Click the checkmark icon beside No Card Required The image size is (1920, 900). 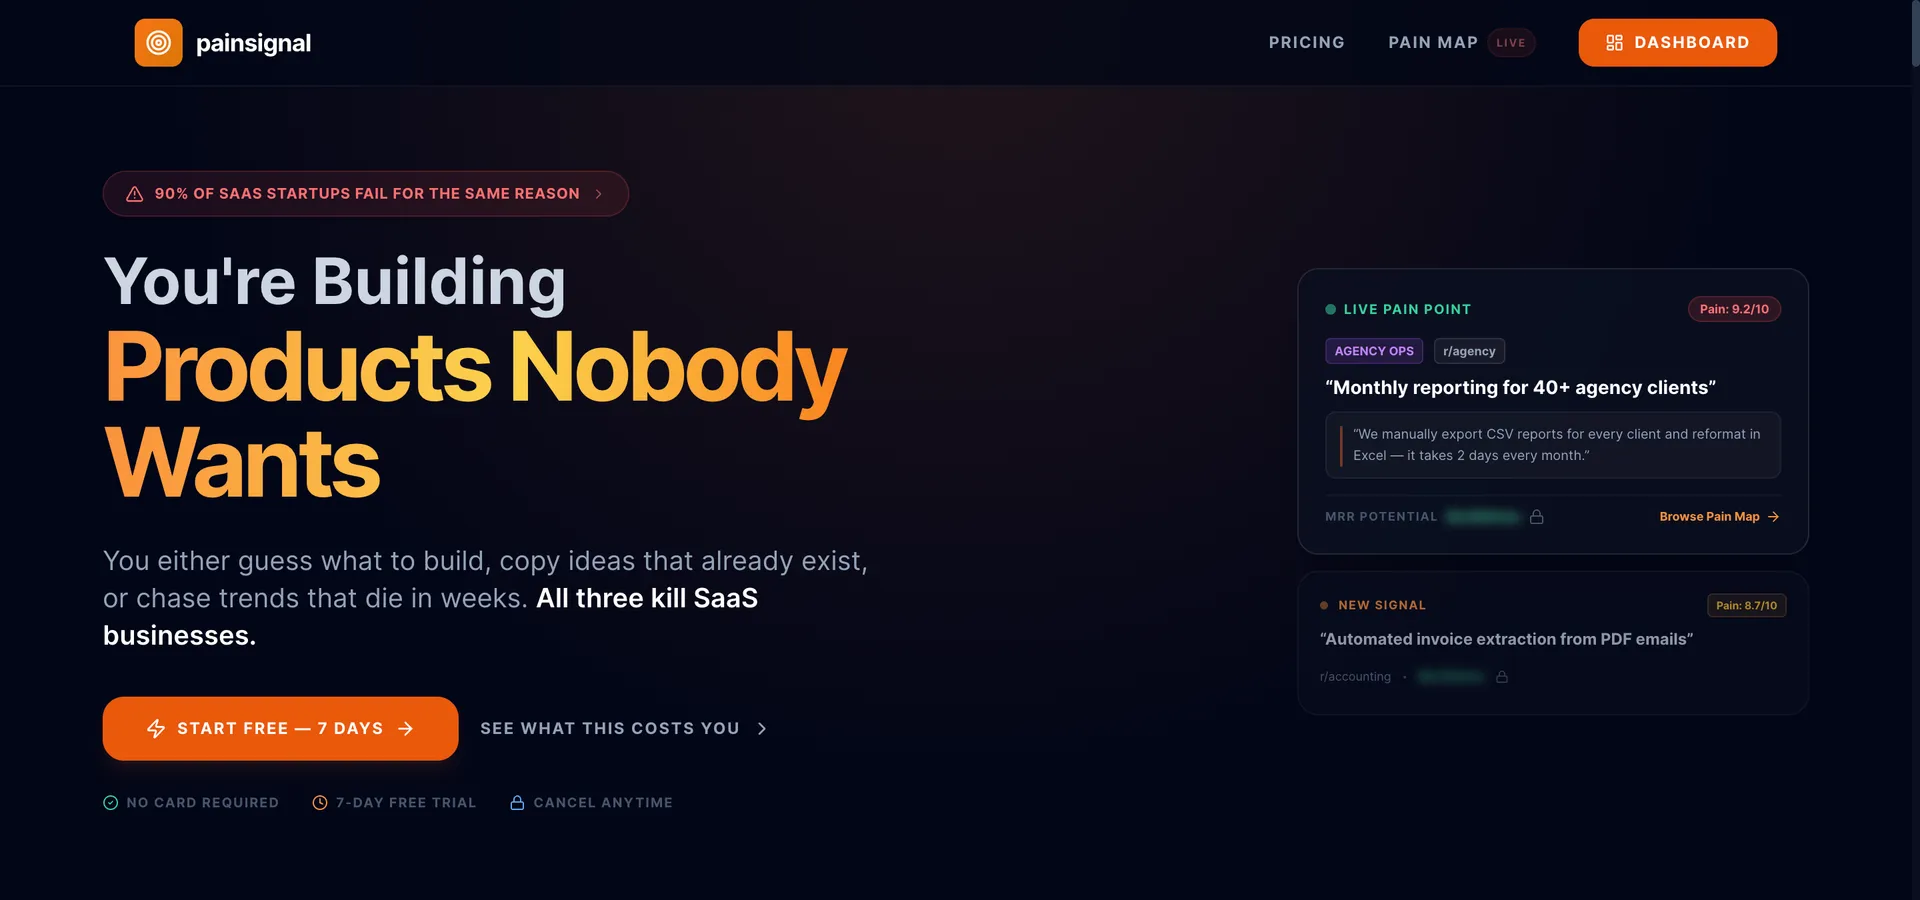point(111,803)
